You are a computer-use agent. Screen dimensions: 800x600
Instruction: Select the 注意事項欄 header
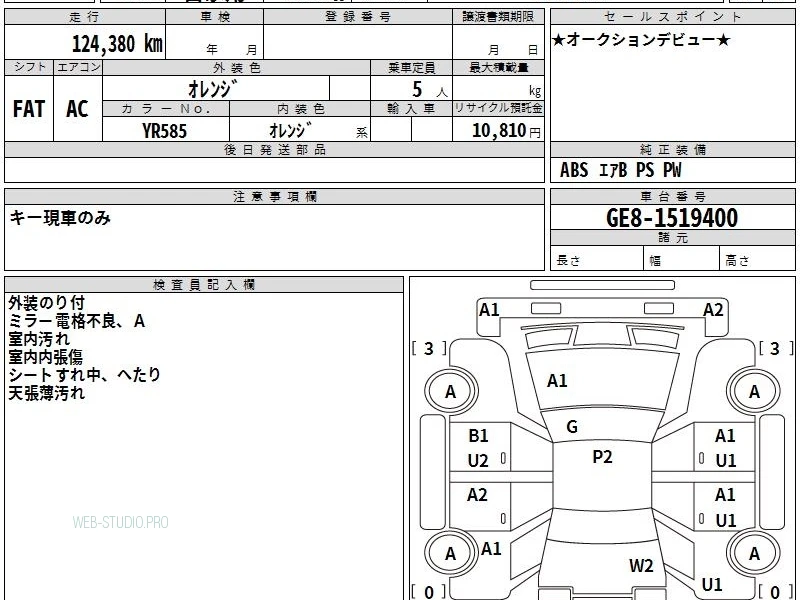pos(274,196)
